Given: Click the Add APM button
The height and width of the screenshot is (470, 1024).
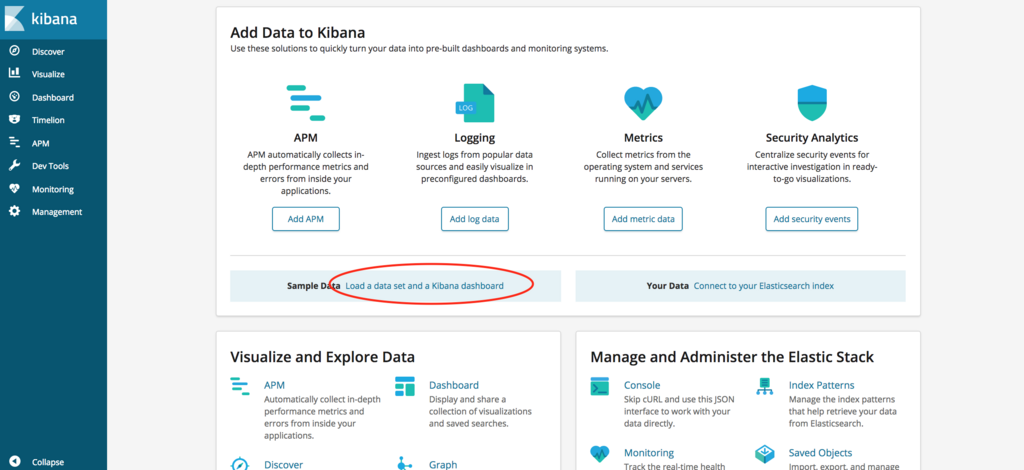Looking at the screenshot, I should [x=306, y=219].
